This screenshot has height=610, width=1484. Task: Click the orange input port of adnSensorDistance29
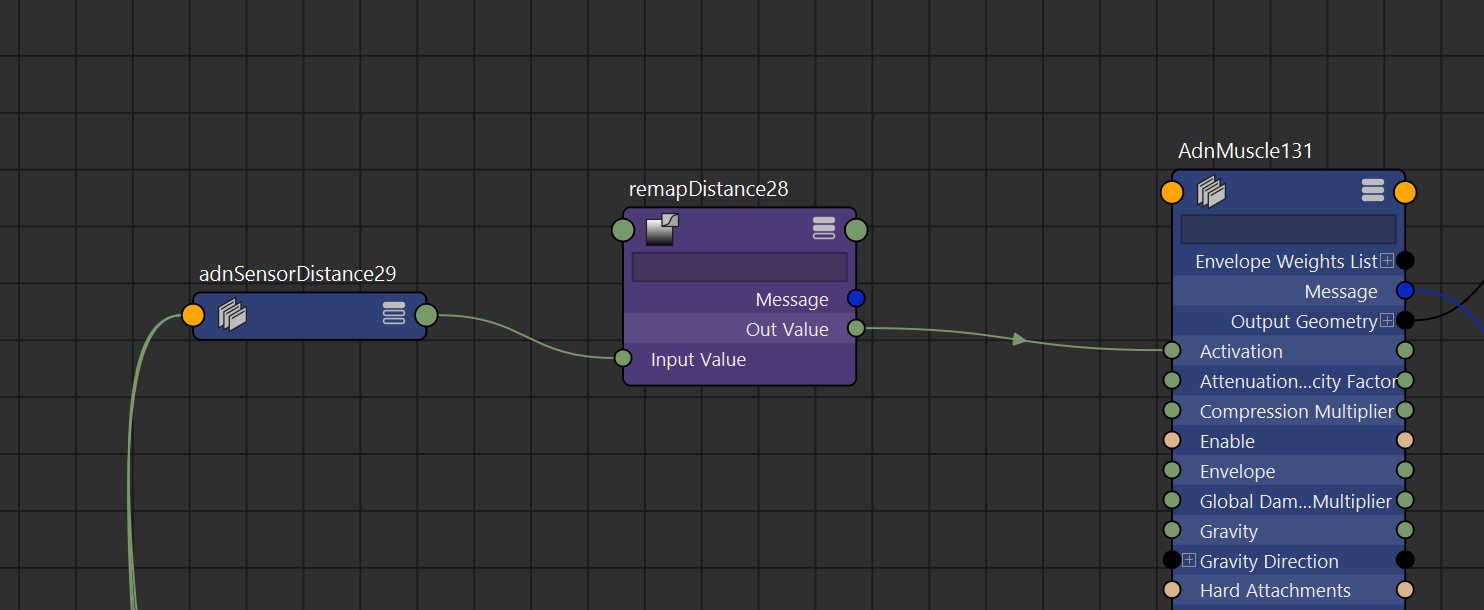(193, 315)
